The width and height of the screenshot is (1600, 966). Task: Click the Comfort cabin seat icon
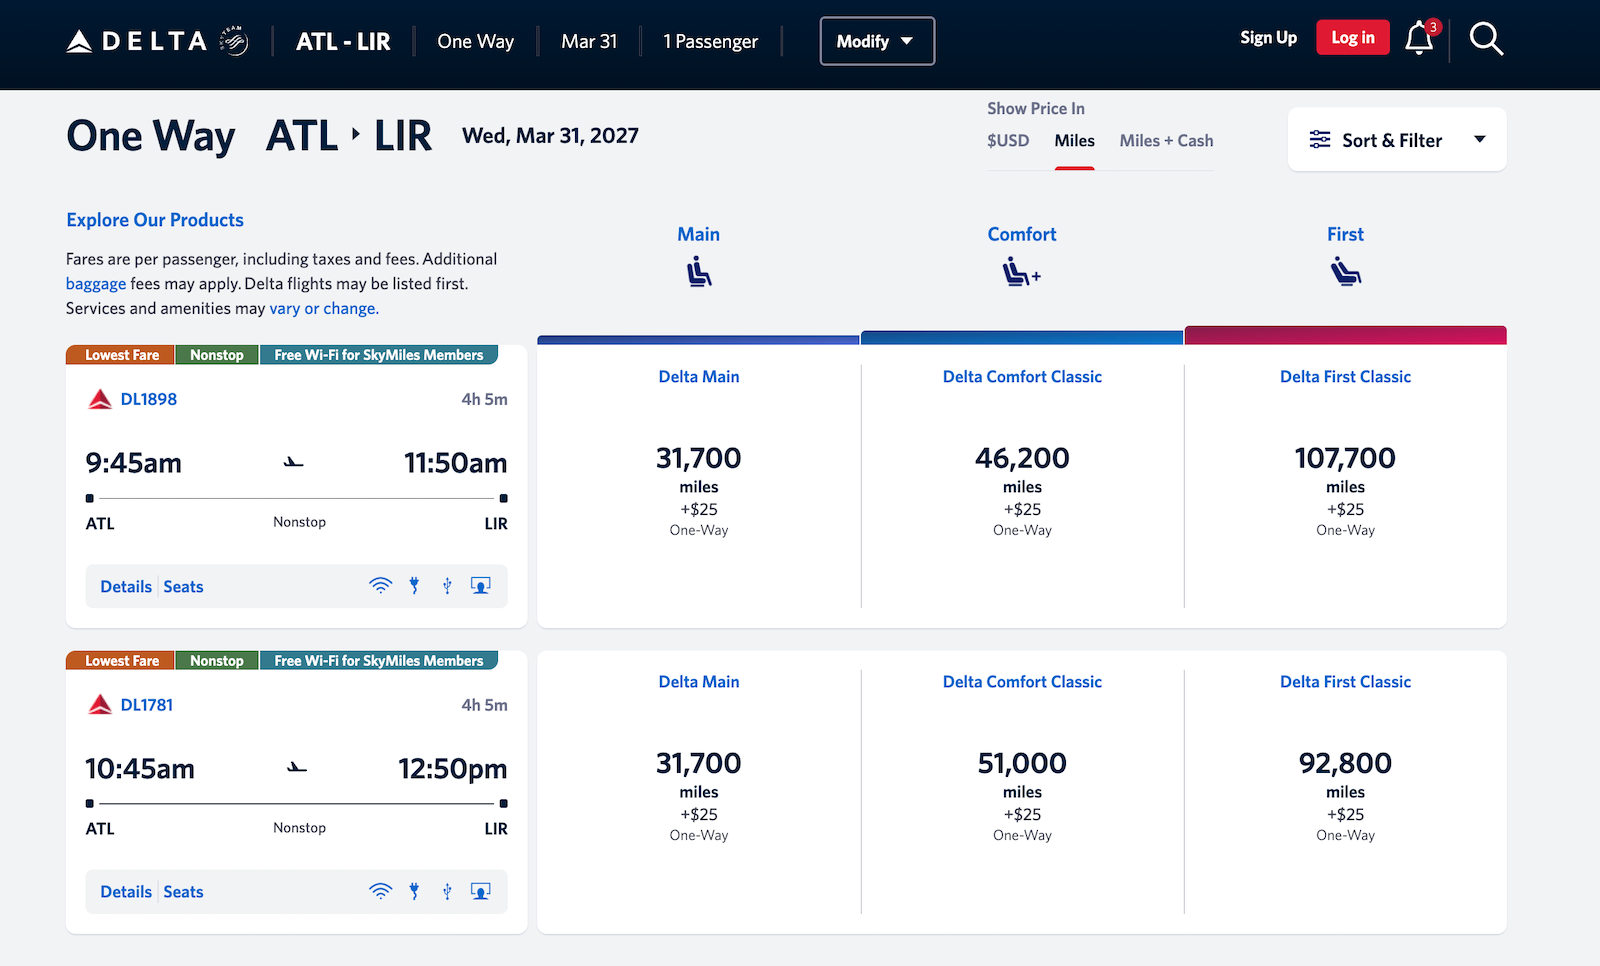(1022, 271)
